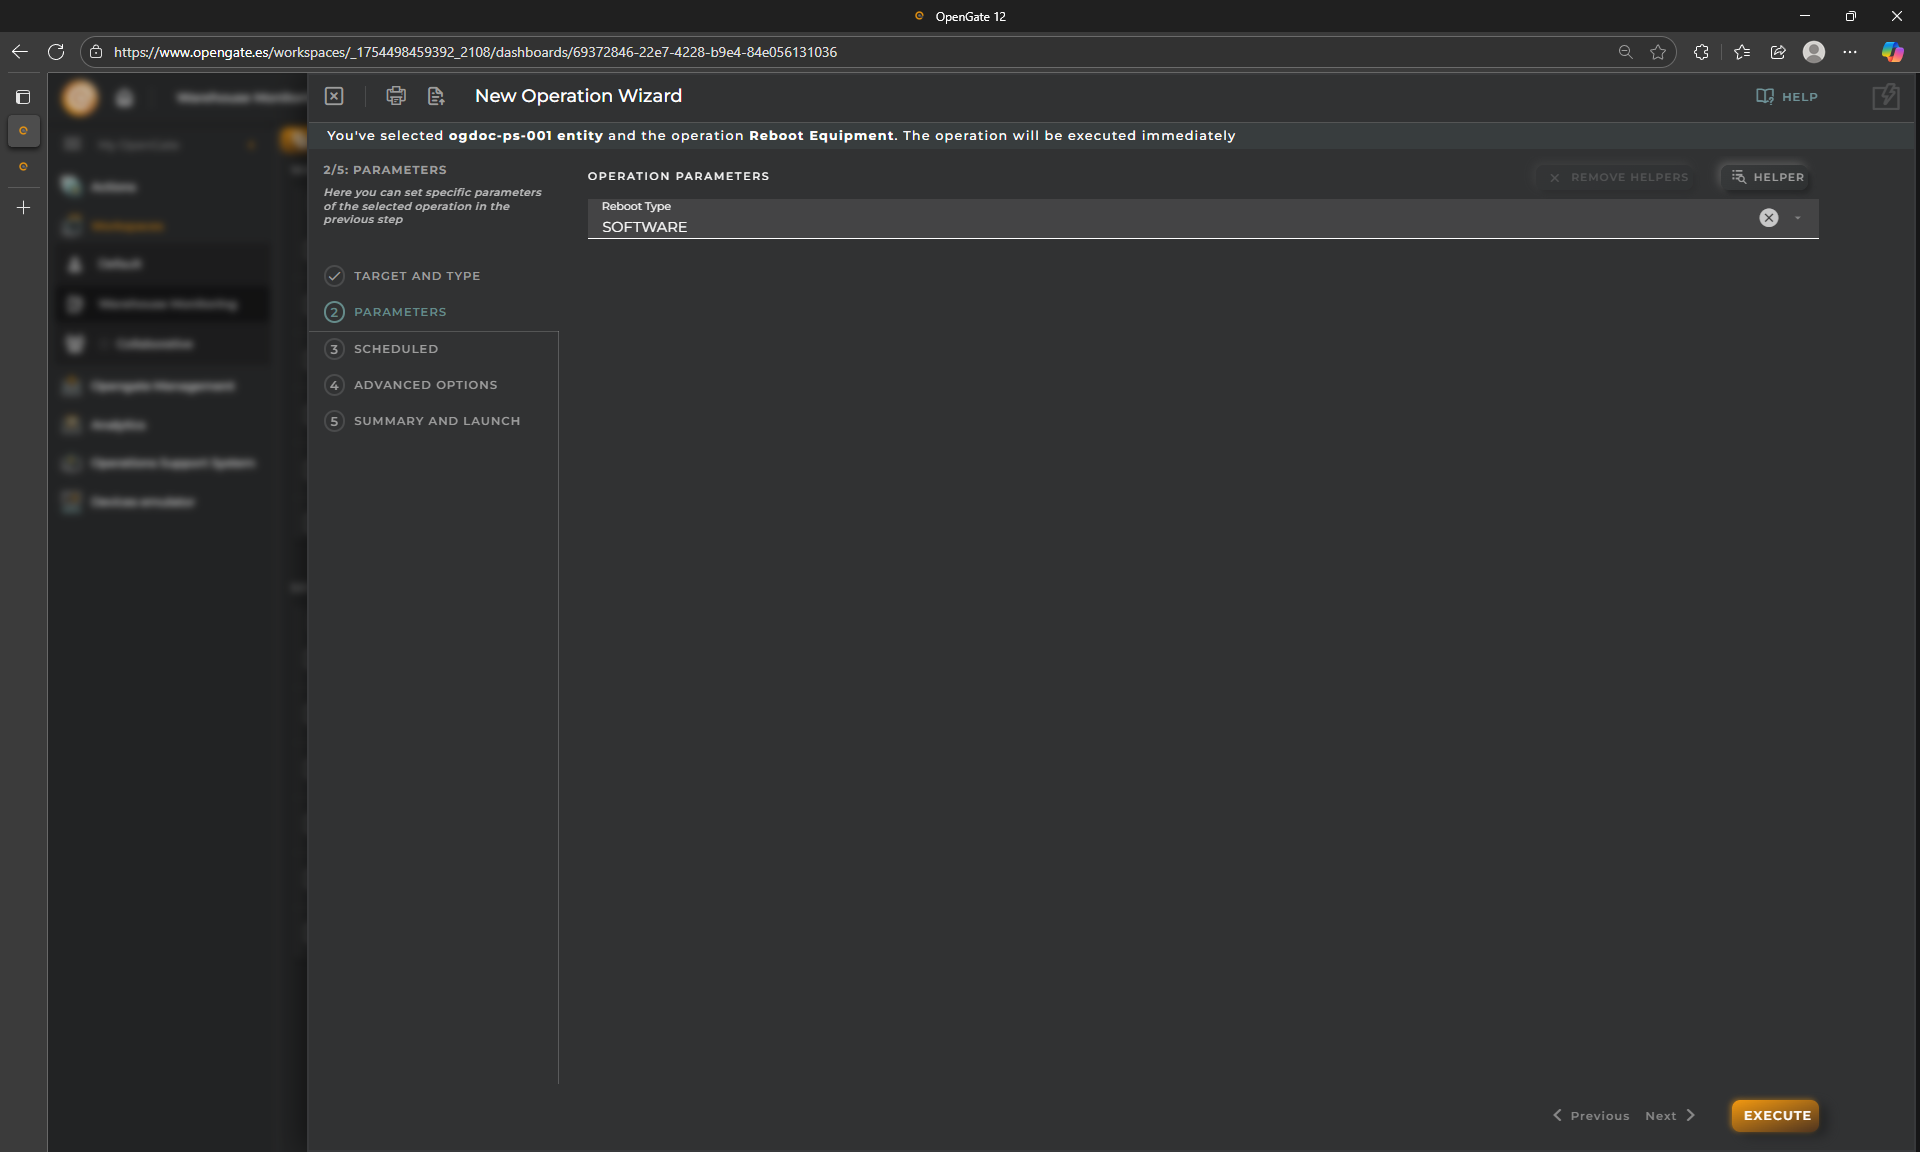The image size is (1920, 1152).
Task: Open Summary and Launch step
Action: (436, 421)
